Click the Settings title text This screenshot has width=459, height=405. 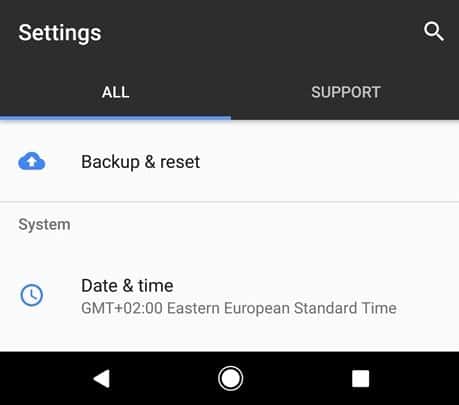tap(60, 33)
